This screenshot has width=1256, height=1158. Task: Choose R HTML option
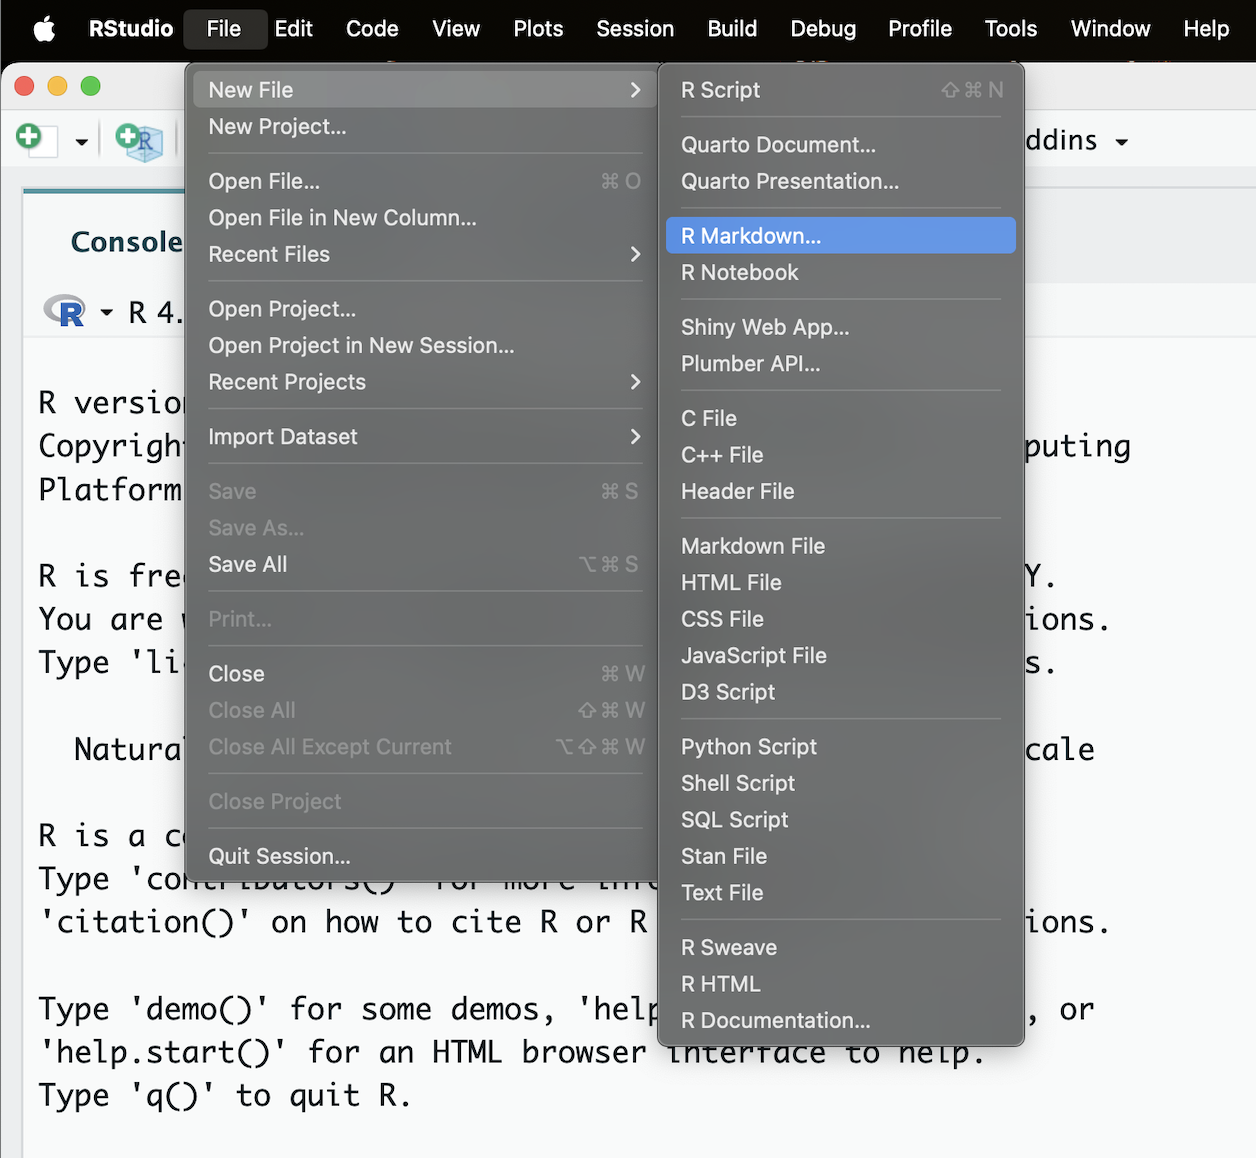pos(841,984)
